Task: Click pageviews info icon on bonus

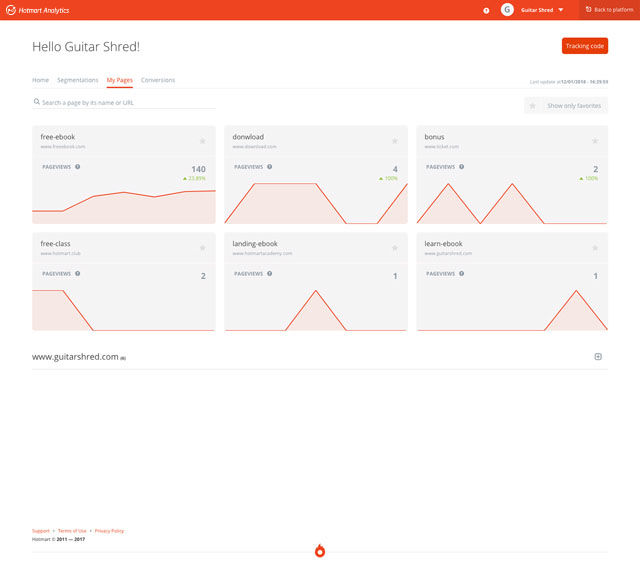Action: [461, 167]
